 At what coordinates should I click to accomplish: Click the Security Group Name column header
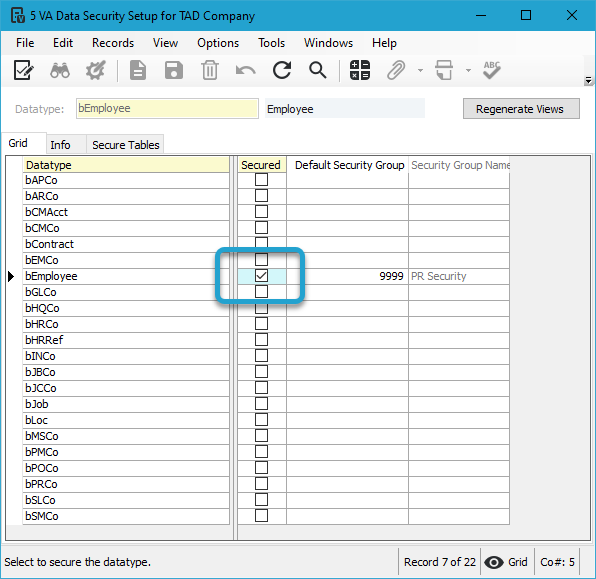[459, 165]
